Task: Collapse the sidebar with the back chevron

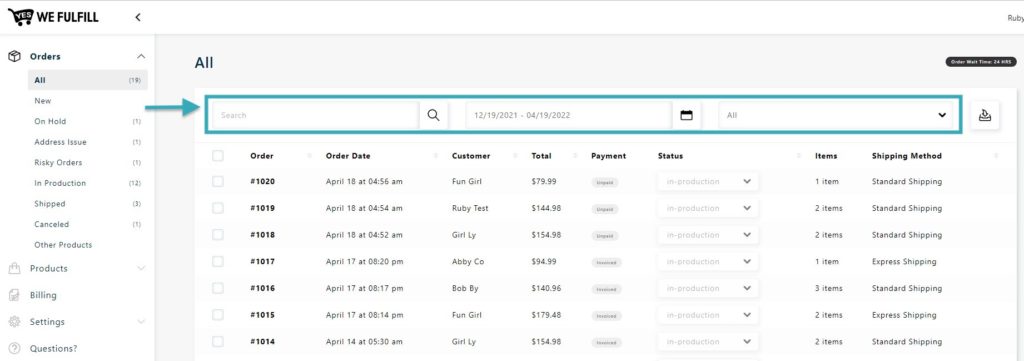Action: click(138, 17)
